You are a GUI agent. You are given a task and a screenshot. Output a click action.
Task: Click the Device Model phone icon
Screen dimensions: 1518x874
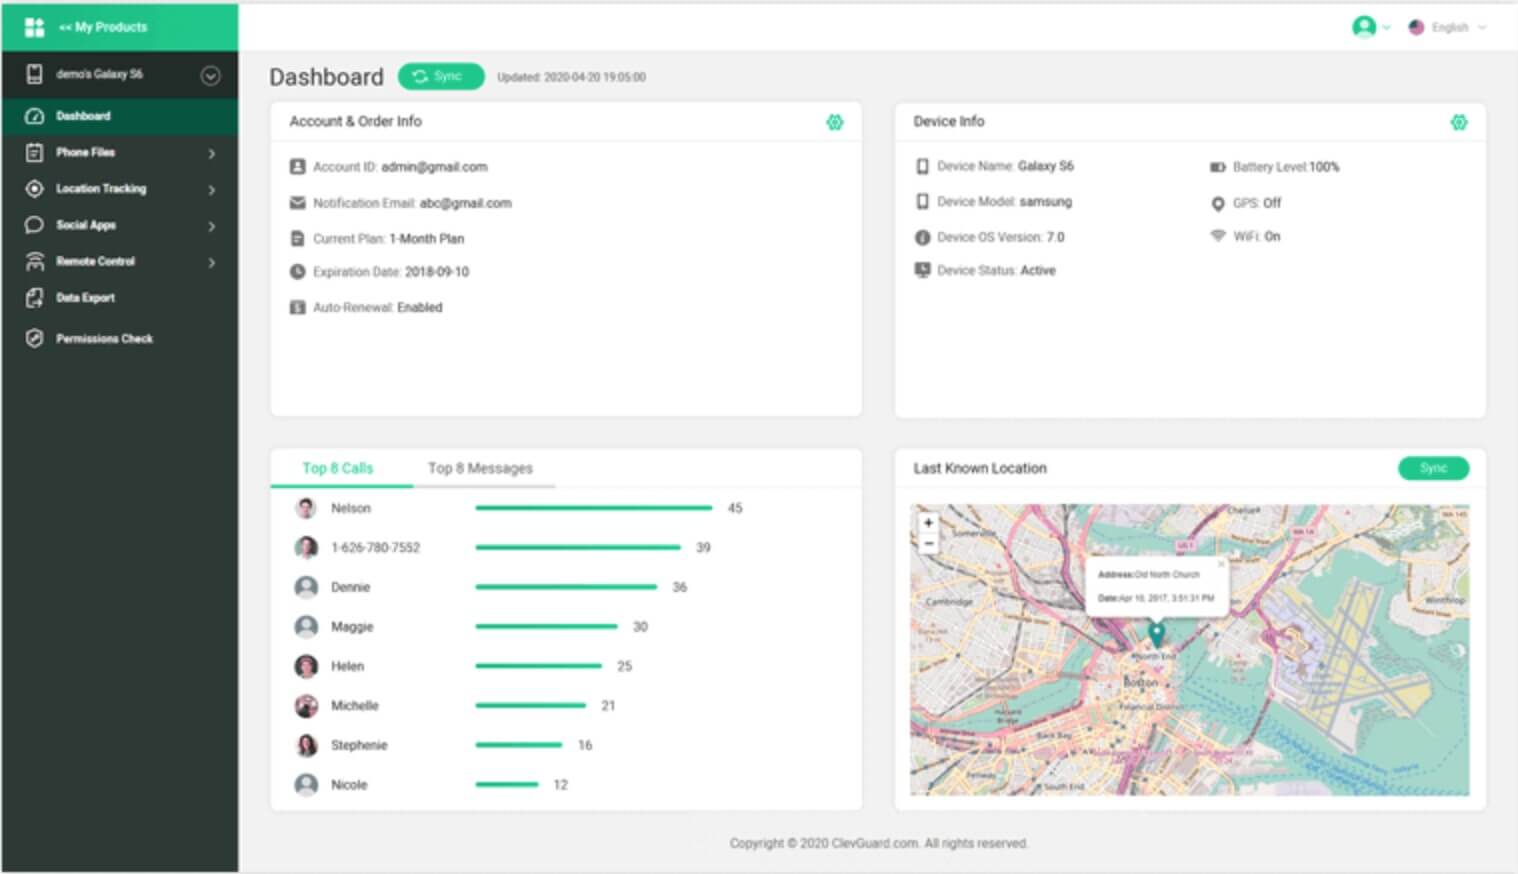point(922,202)
